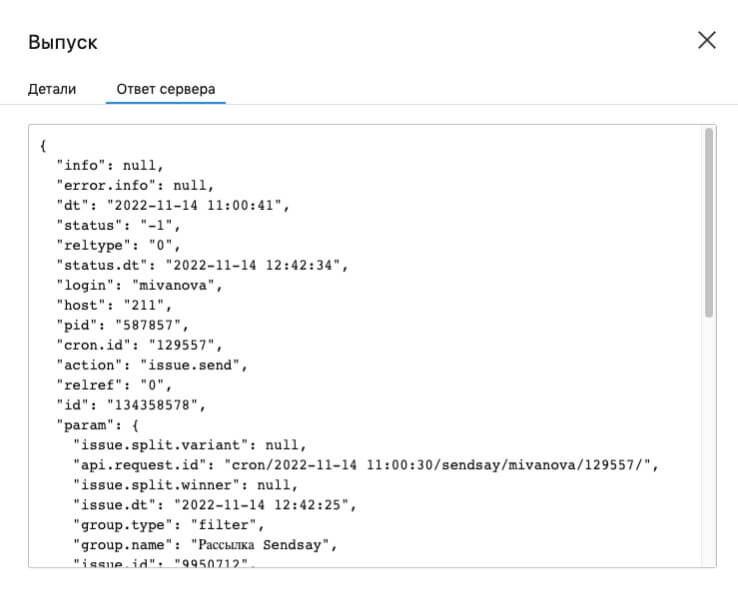Click the "status.dt" timestamp line
The width and height of the screenshot is (738, 594).
coord(203,265)
